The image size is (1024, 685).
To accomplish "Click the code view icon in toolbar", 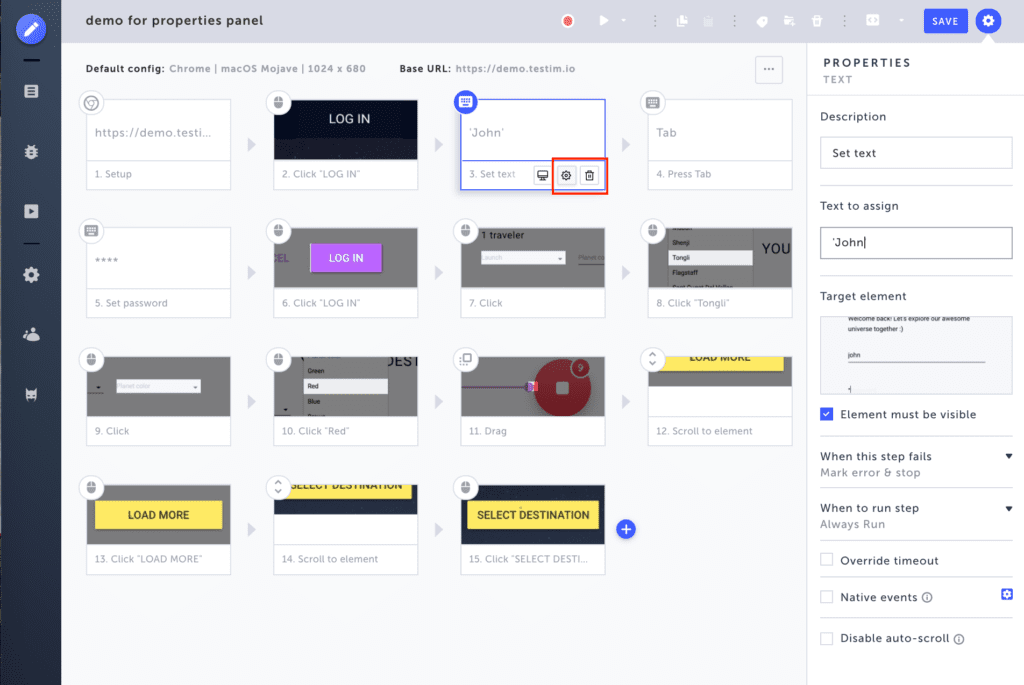I will click(872, 20).
